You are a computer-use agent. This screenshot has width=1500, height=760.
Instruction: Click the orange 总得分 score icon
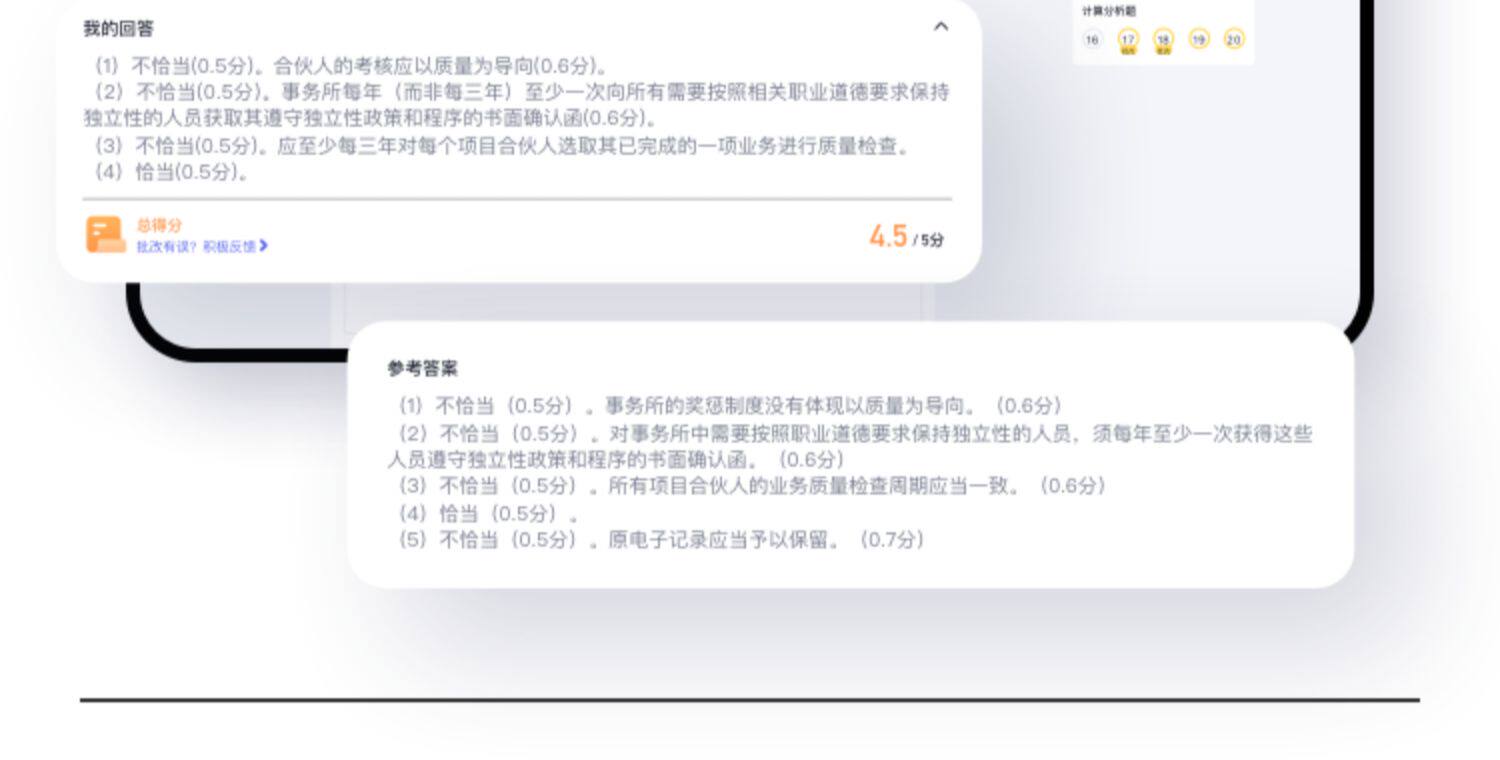pyautogui.click(x=105, y=235)
